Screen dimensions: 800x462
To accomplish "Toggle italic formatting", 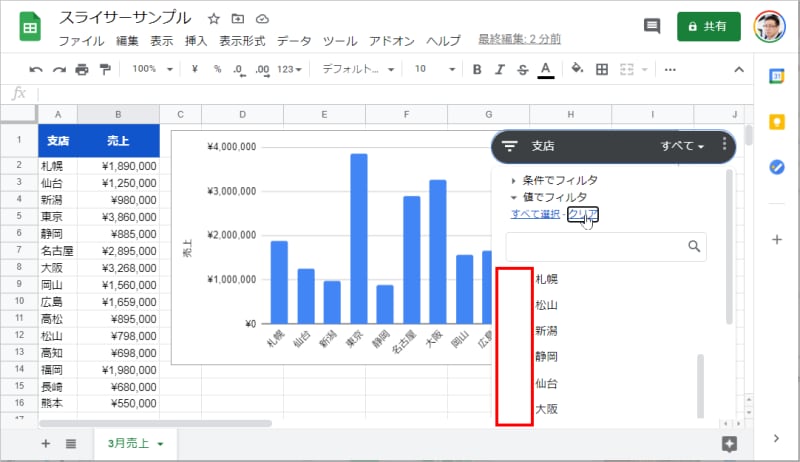I will pyautogui.click(x=499, y=69).
